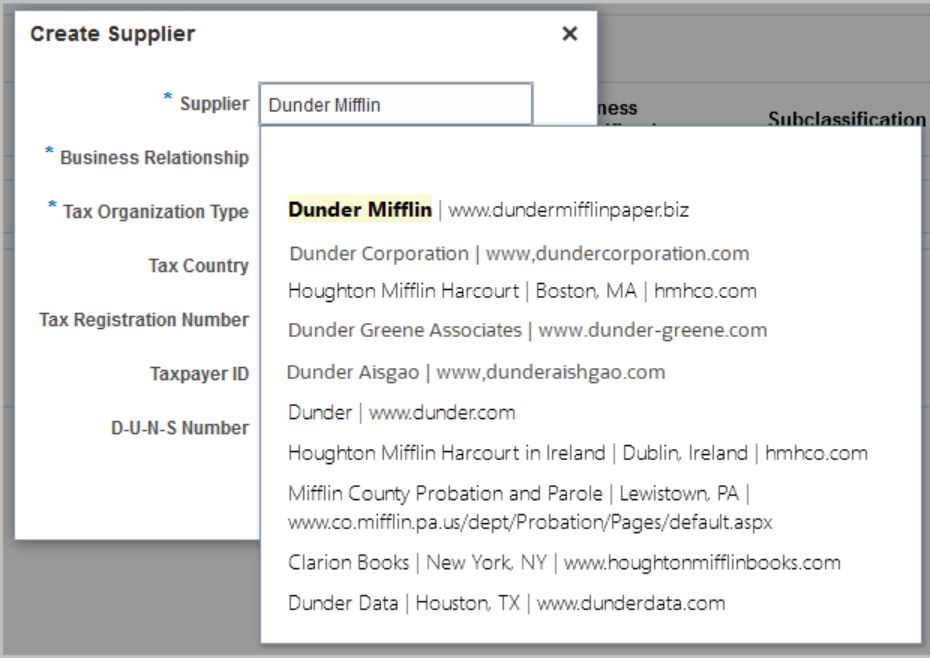Choose Dunder www.dunder.com suggestion
The width and height of the screenshot is (930, 658).
tap(402, 412)
